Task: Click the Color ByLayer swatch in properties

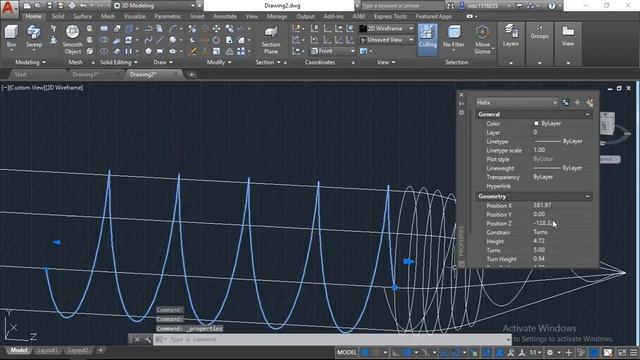Action: [x=536, y=123]
